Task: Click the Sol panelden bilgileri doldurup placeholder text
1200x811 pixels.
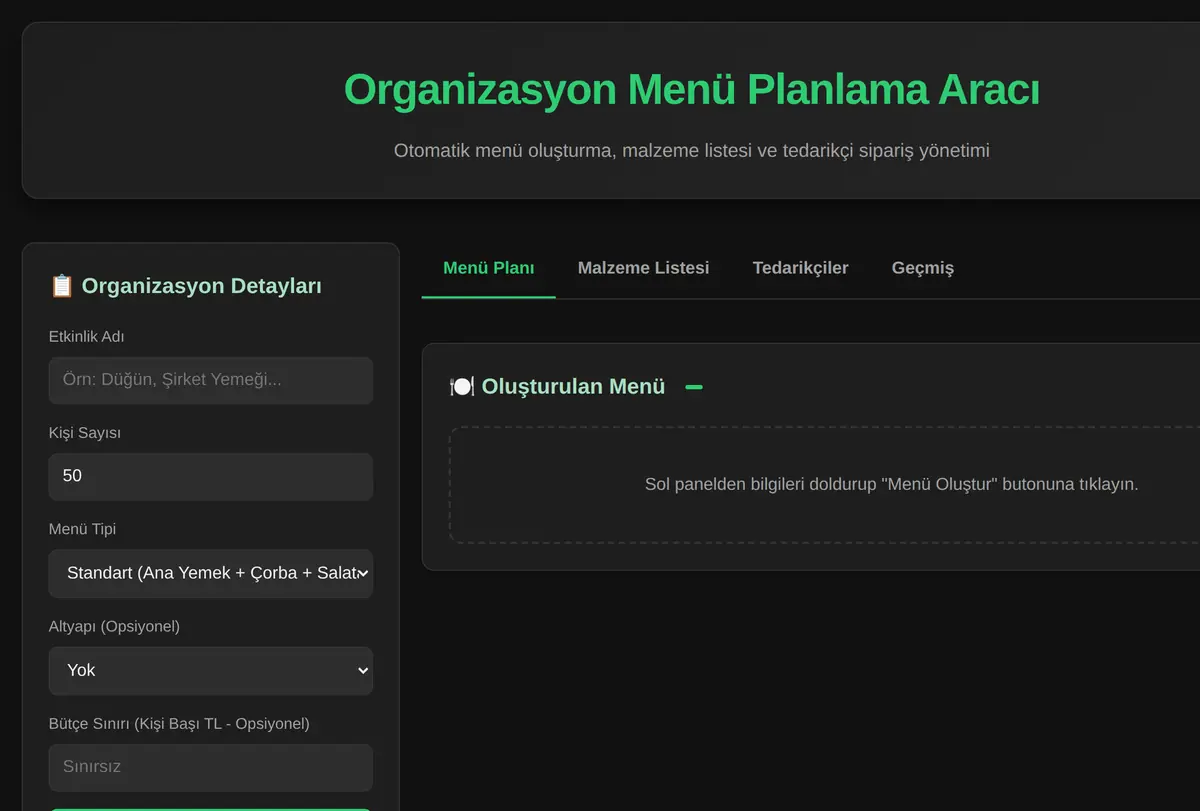Action: tap(892, 484)
